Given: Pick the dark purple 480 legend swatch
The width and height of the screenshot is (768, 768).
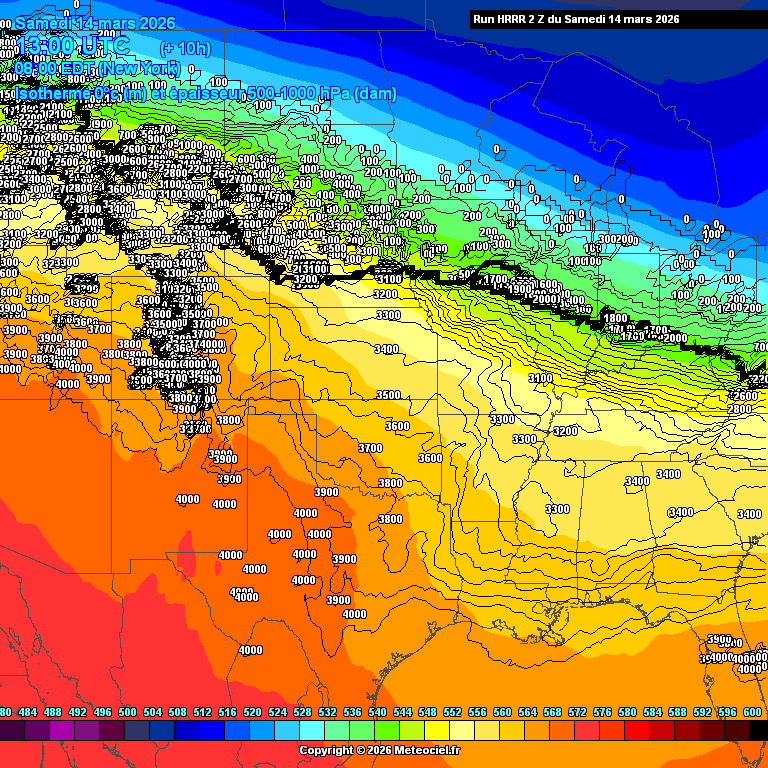Looking at the screenshot, I should [x=12, y=731].
